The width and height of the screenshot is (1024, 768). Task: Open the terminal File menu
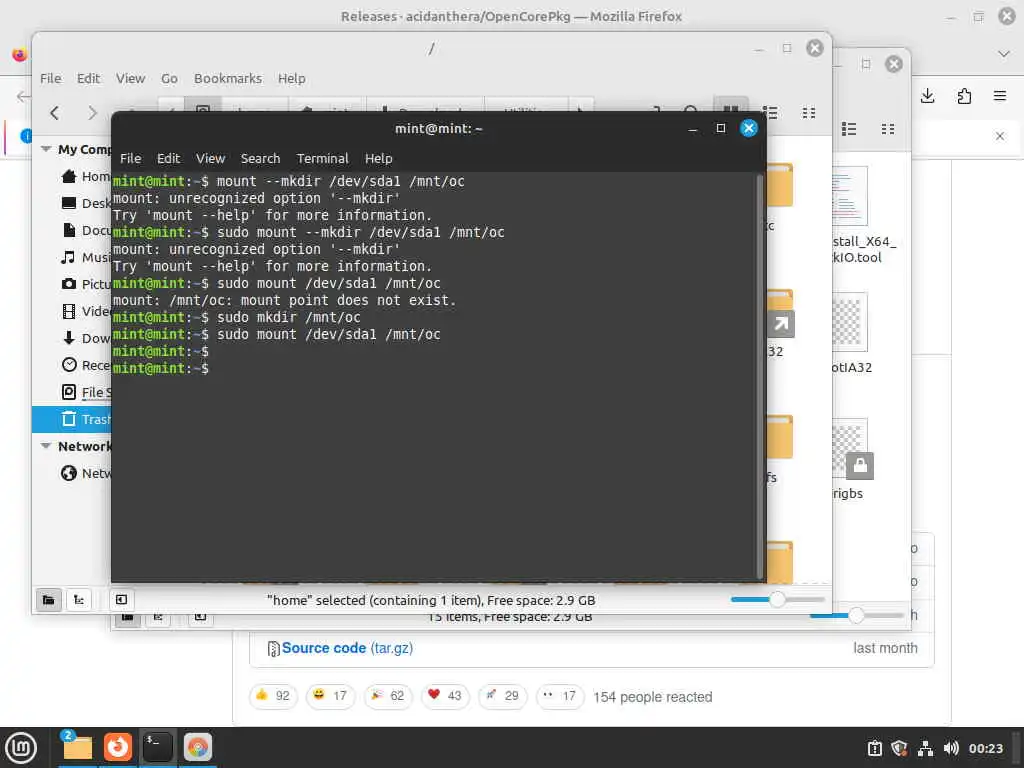click(x=130, y=159)
